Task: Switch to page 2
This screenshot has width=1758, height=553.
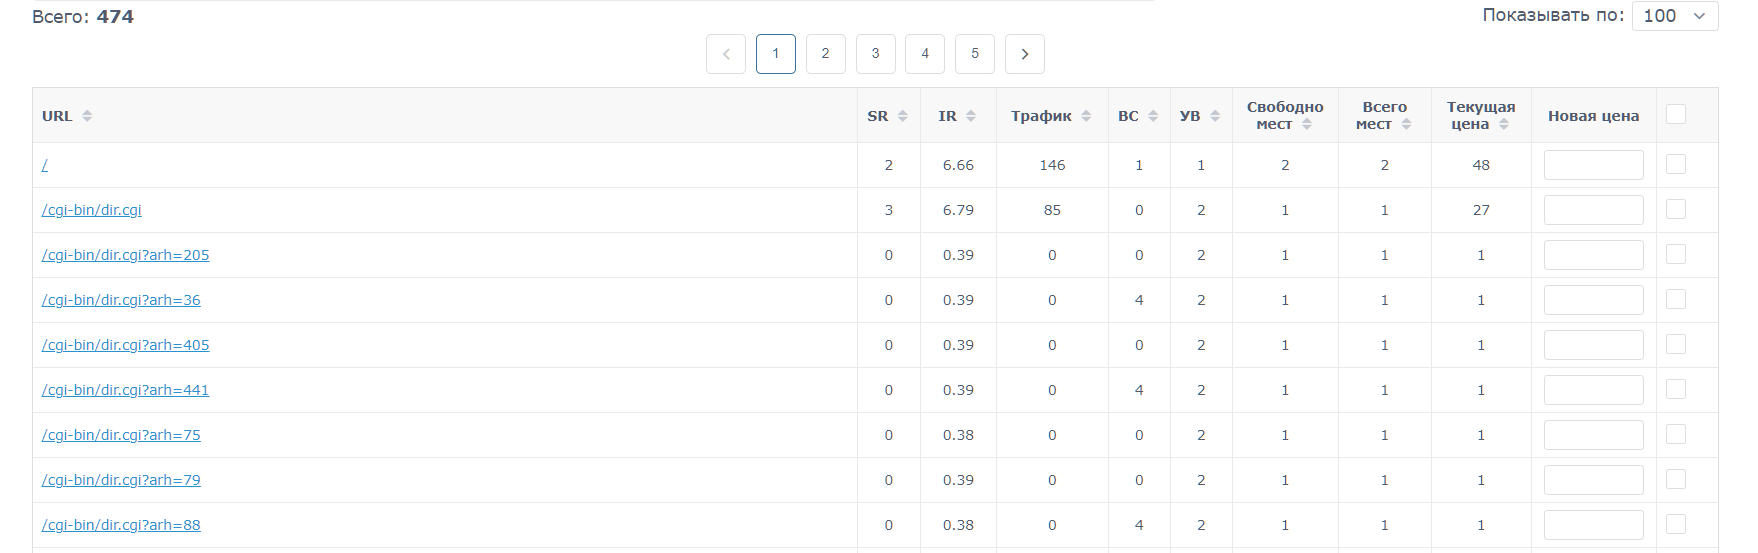Action: point(826,54)
